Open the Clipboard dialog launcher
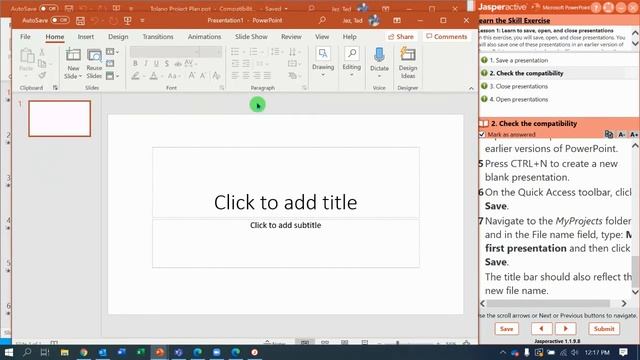 tap(55, 87)
